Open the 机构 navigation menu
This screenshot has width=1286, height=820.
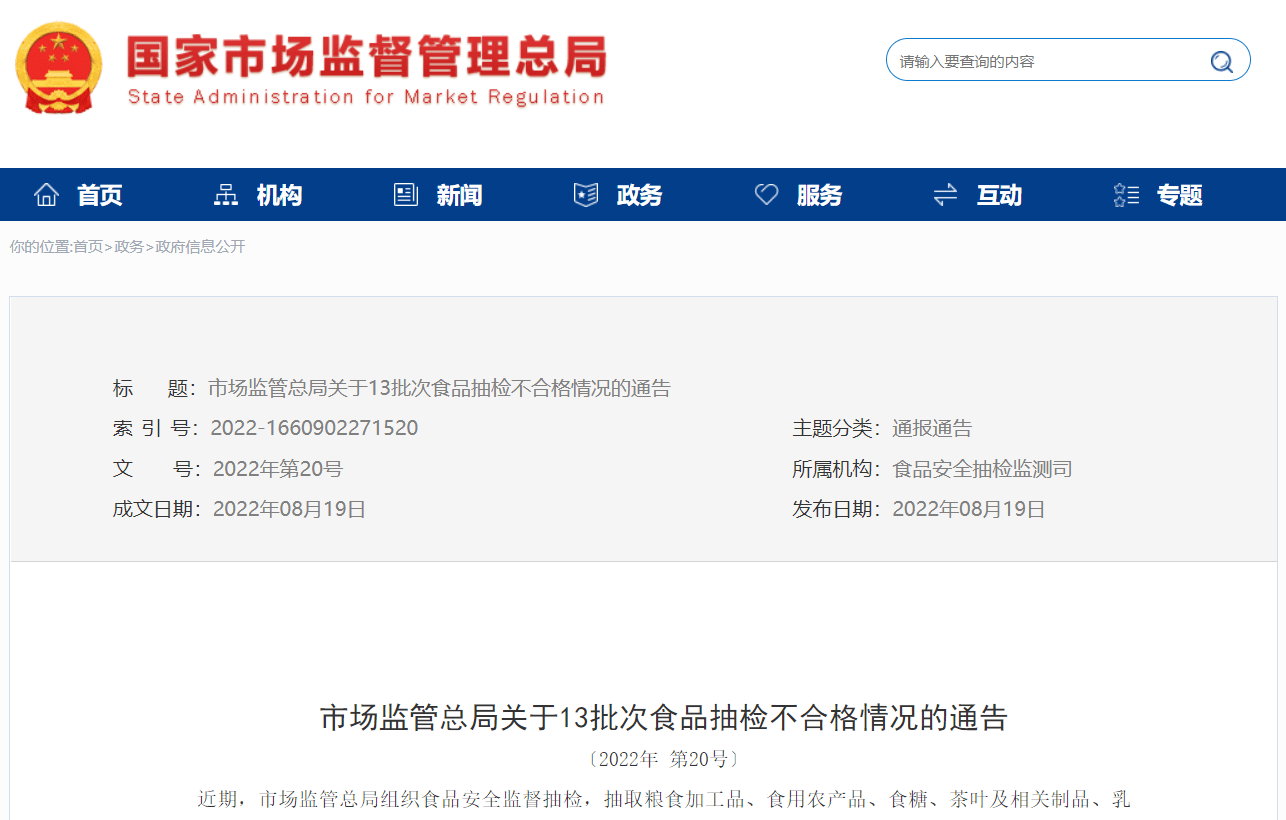click(279, 195)
